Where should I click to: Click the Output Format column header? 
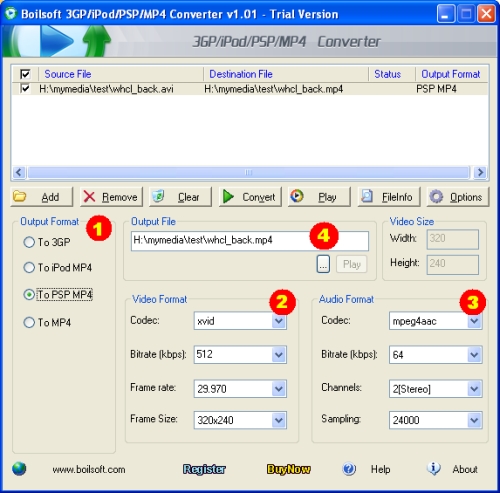point(452,74)
